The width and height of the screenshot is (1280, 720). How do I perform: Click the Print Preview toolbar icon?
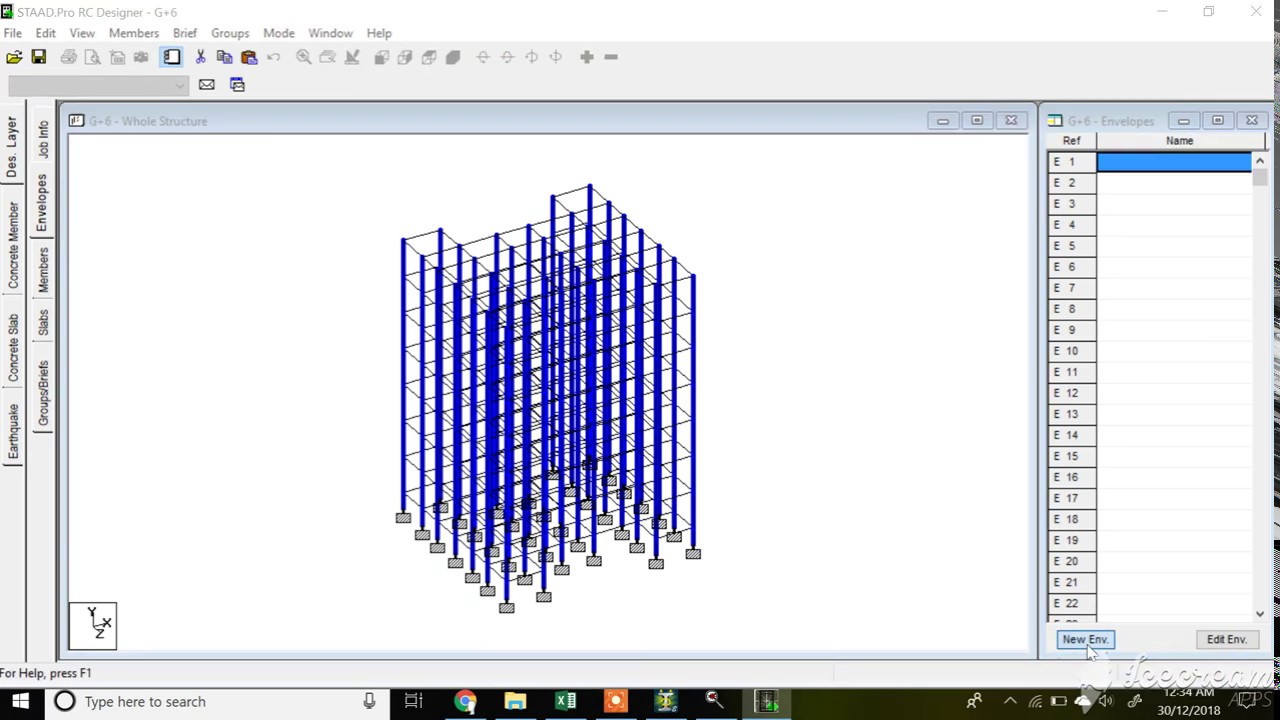pyautogui.click(x=92, y=57)
